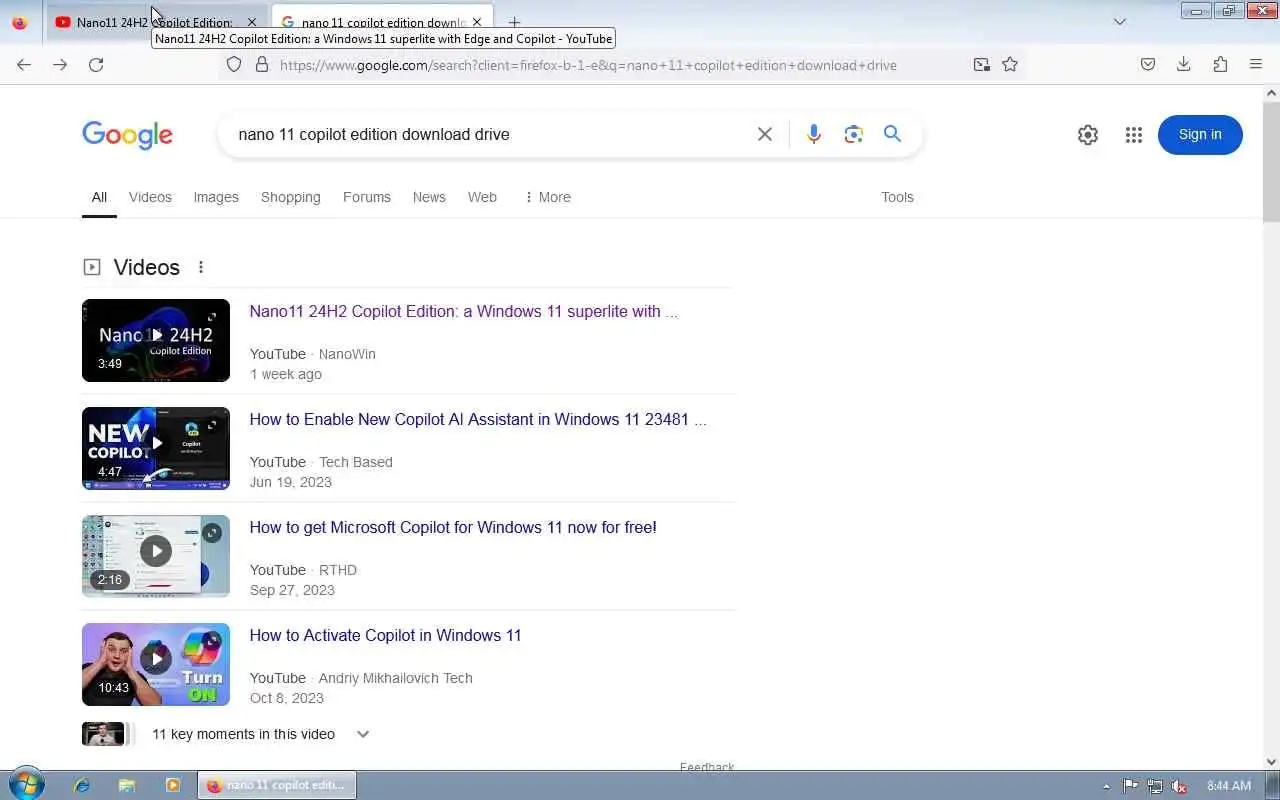The width and height of the screenshot is (1280, 800).
Task: Open the muted volume tray icon
Action: click(x=1180, y=786)
